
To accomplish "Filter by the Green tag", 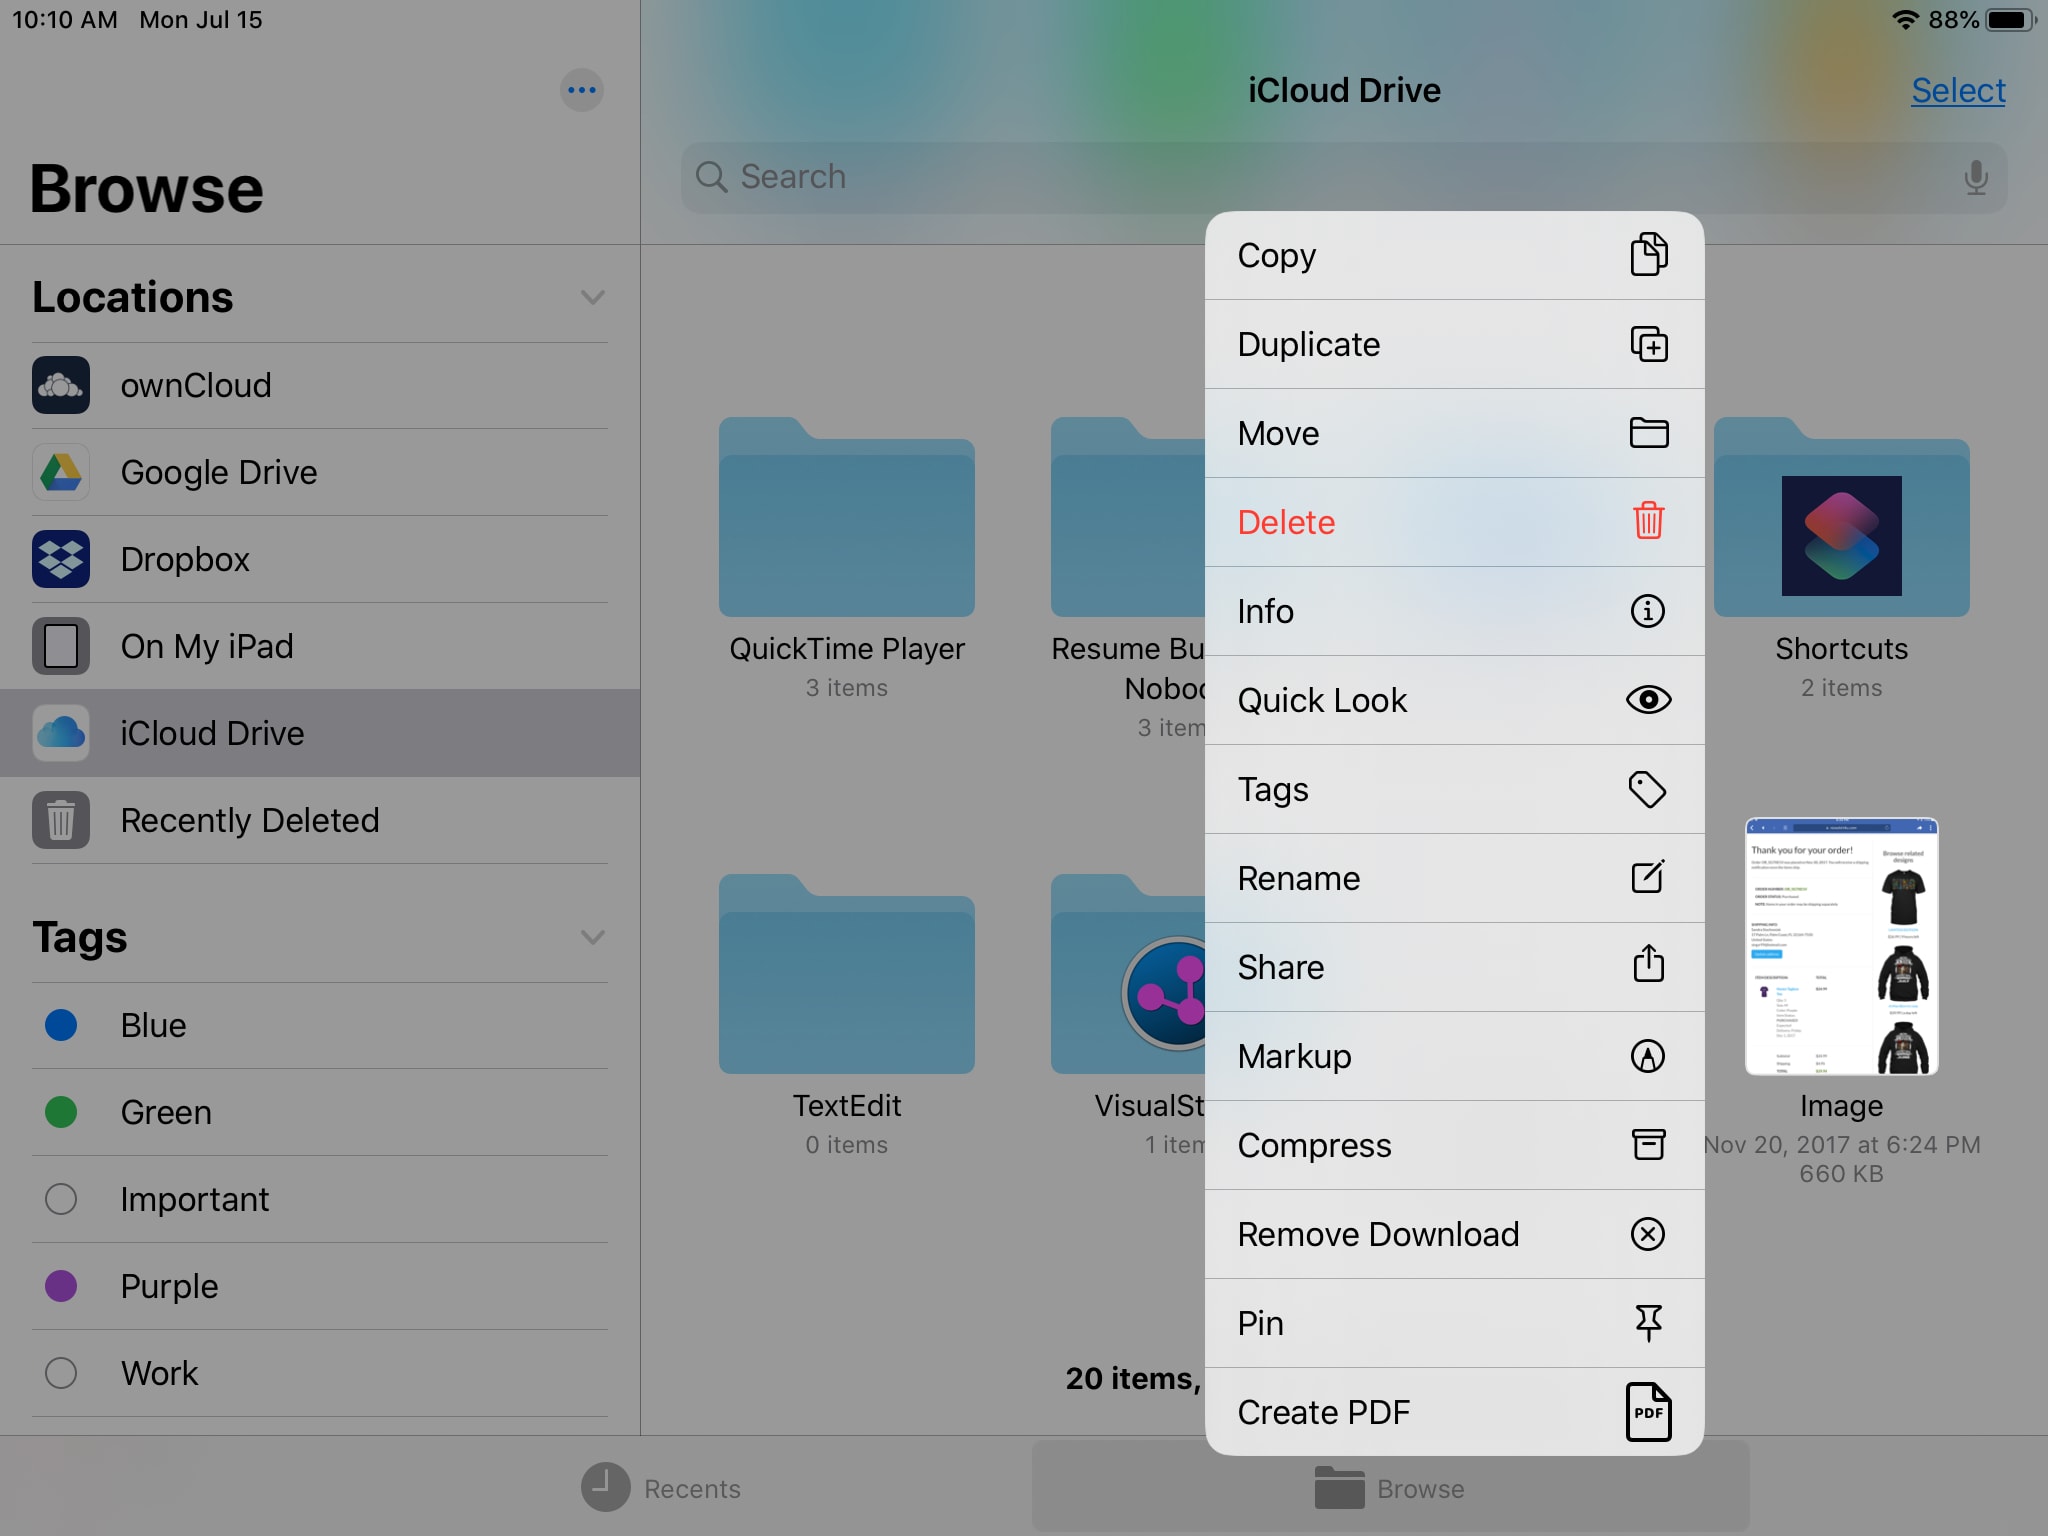I will [320, 1112].
